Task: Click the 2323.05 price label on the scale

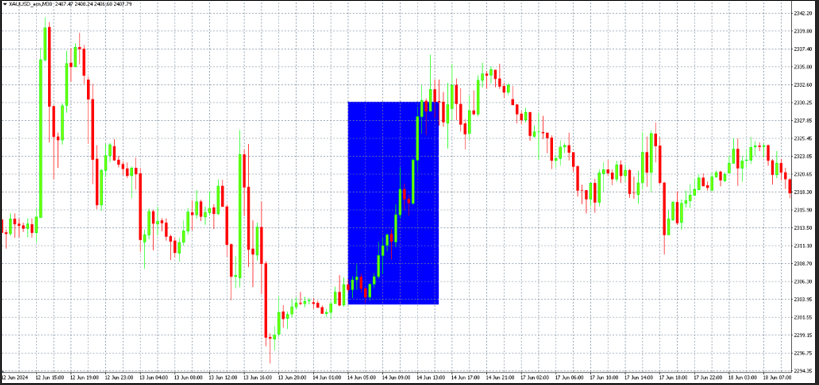Action: click(803, 156)
